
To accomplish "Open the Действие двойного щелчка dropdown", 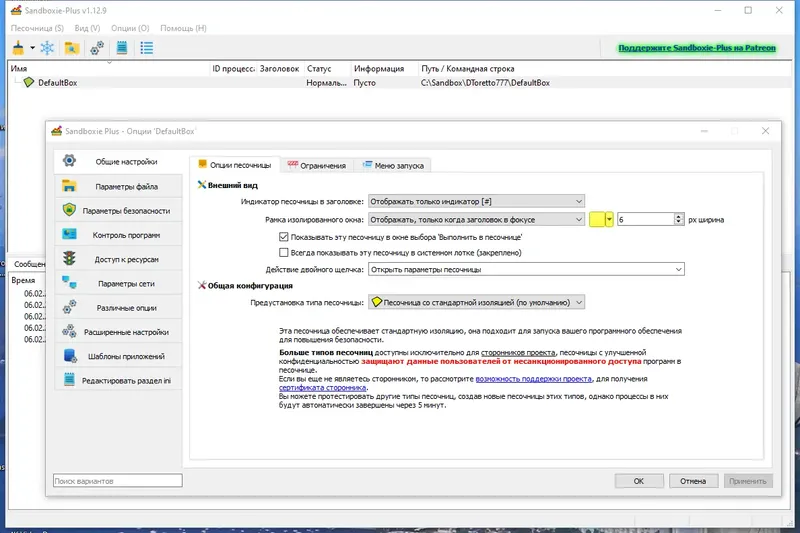I will tap(526, 269).
